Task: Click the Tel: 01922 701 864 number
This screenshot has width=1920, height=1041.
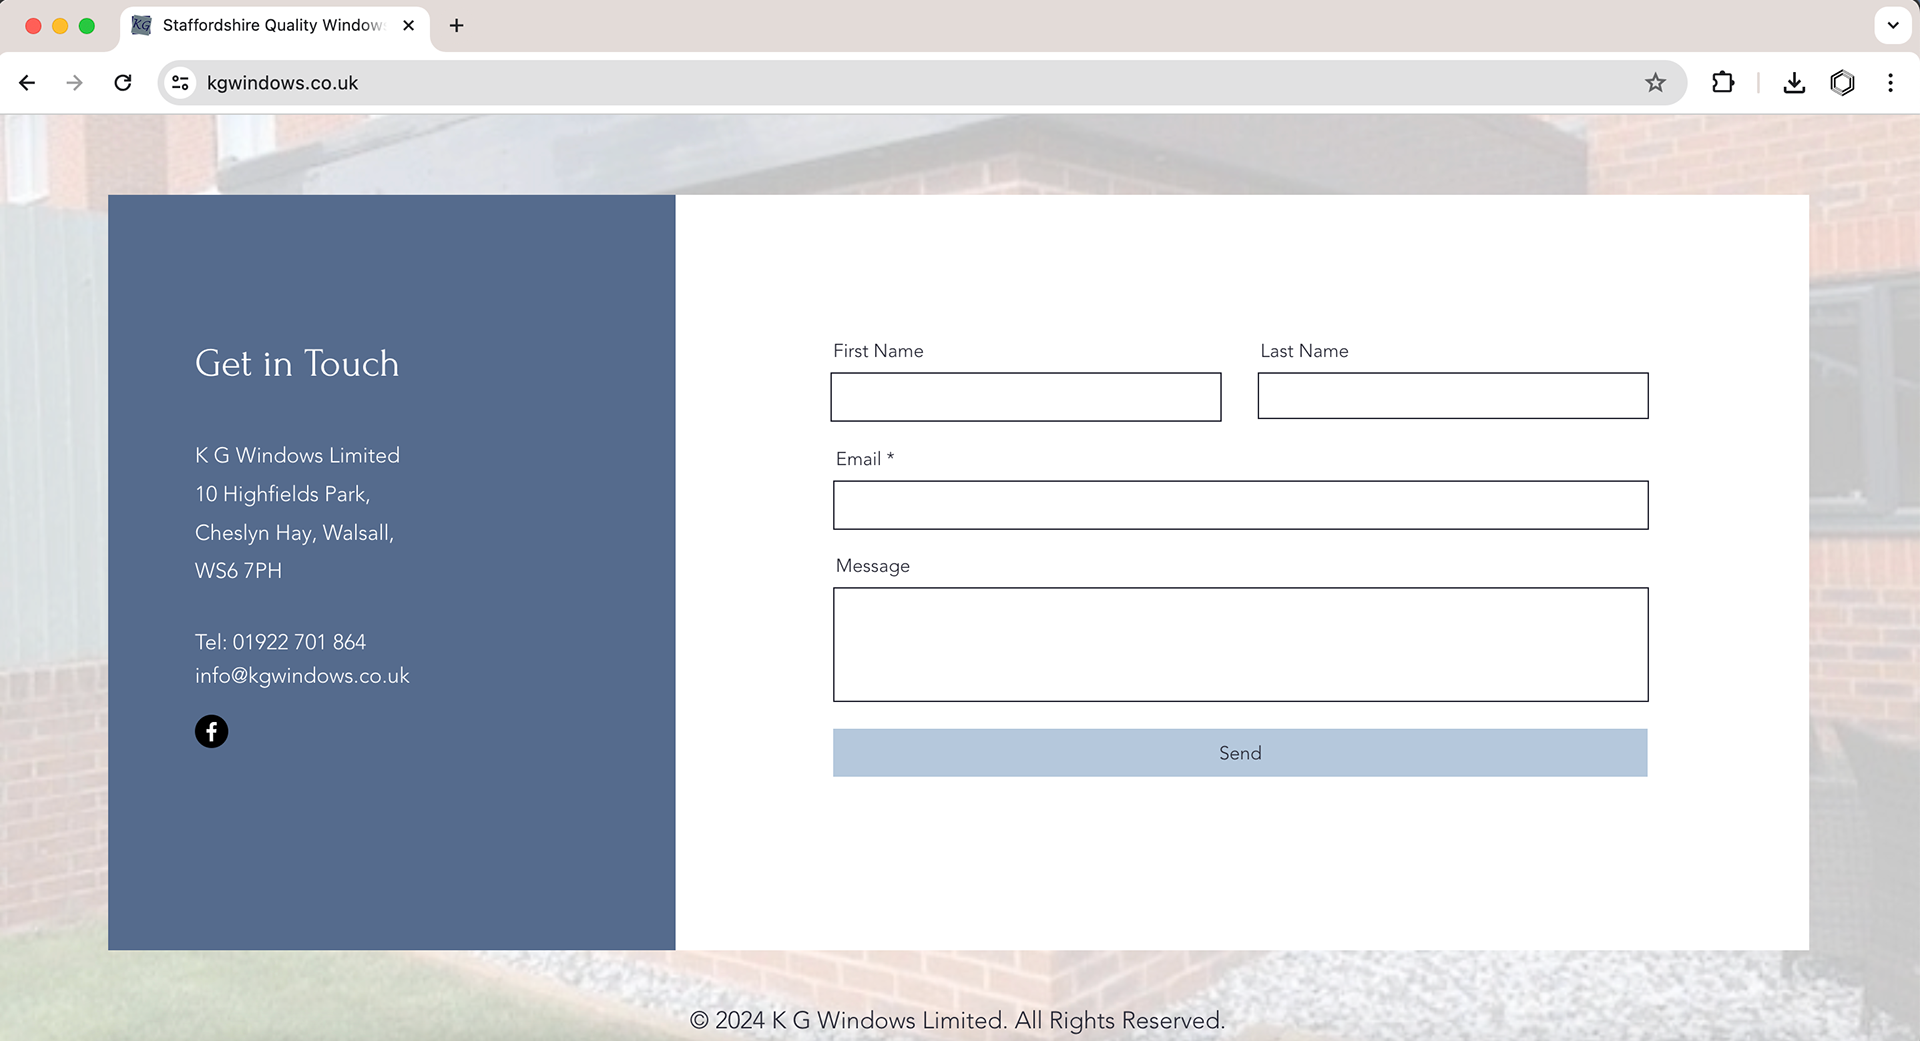Action: 280,642
